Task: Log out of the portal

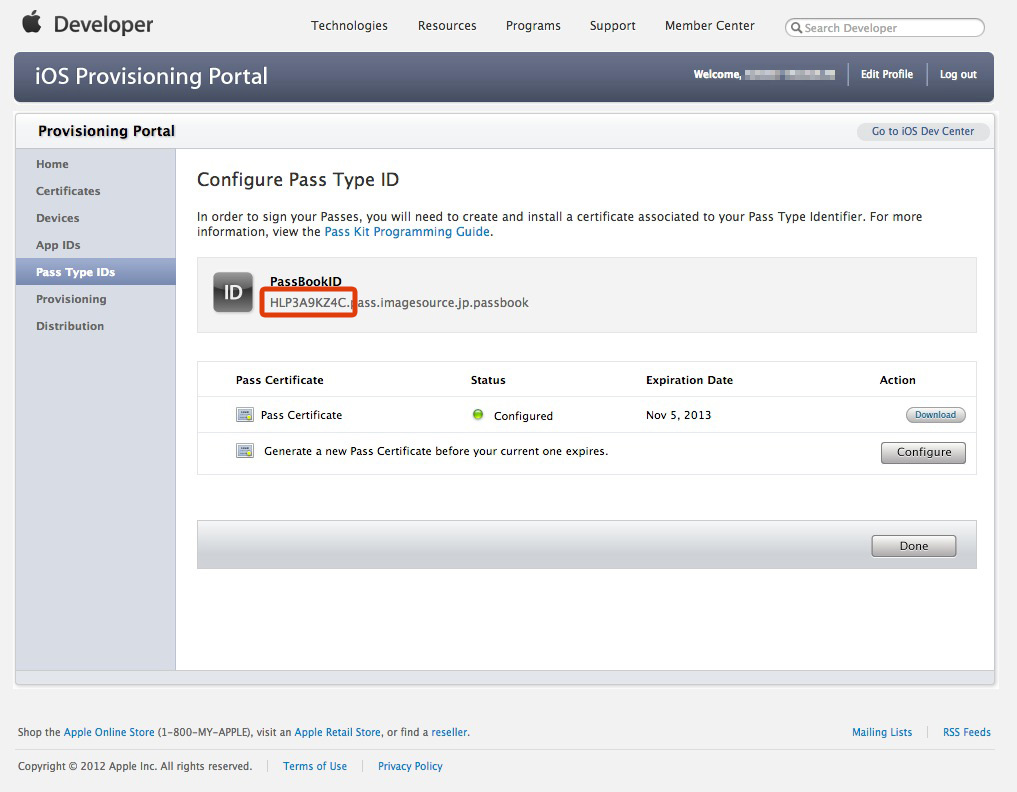Action: [958, 75]
